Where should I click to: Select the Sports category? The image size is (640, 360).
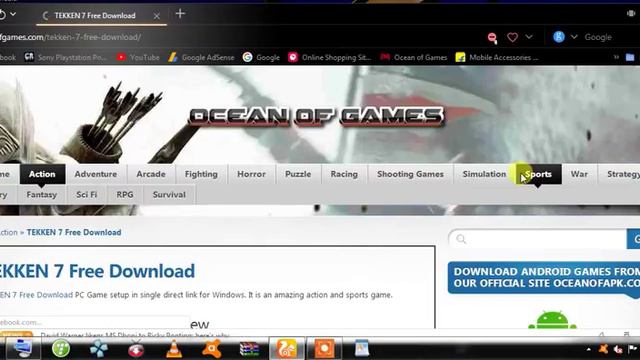(538, 174)
